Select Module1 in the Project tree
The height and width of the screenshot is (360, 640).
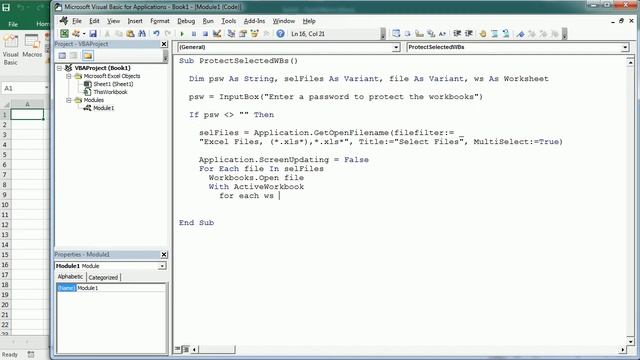point(103,108)
